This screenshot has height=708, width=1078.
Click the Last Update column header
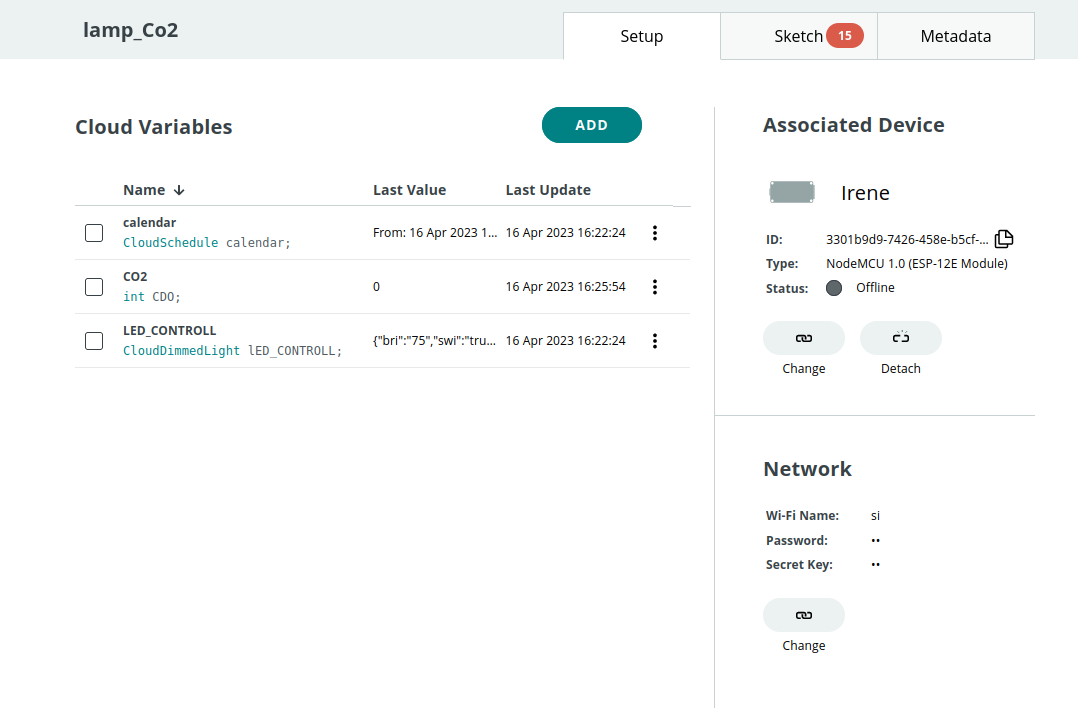tap(548, 190)
